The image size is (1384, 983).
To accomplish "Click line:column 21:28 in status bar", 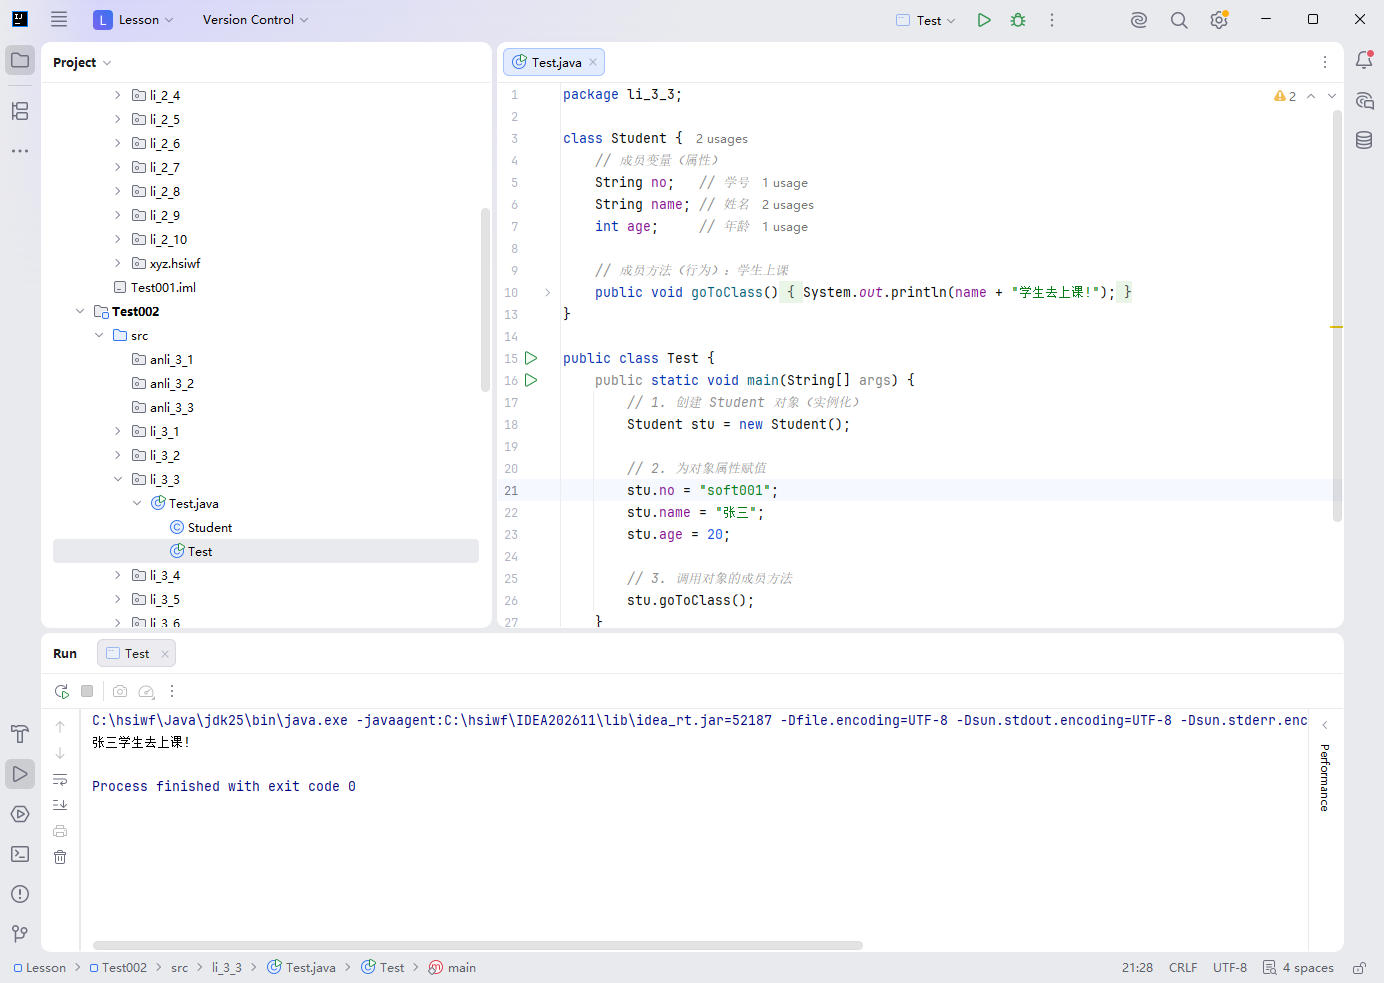I will 1137,968.
